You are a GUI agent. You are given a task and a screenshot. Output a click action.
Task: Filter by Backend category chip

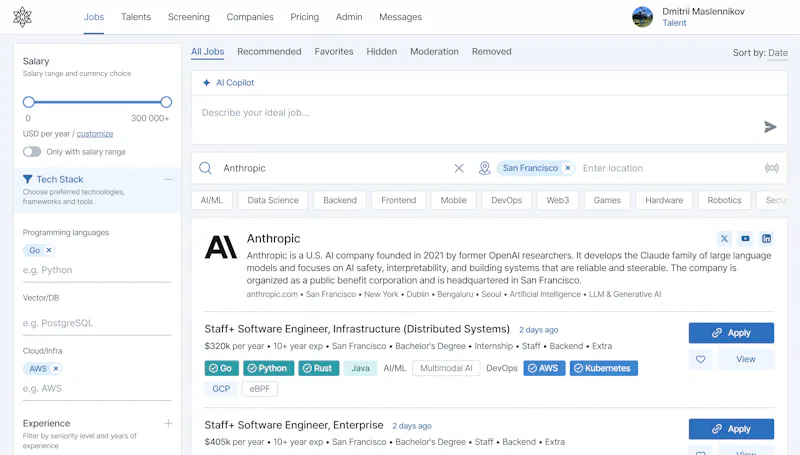point(340,200)
